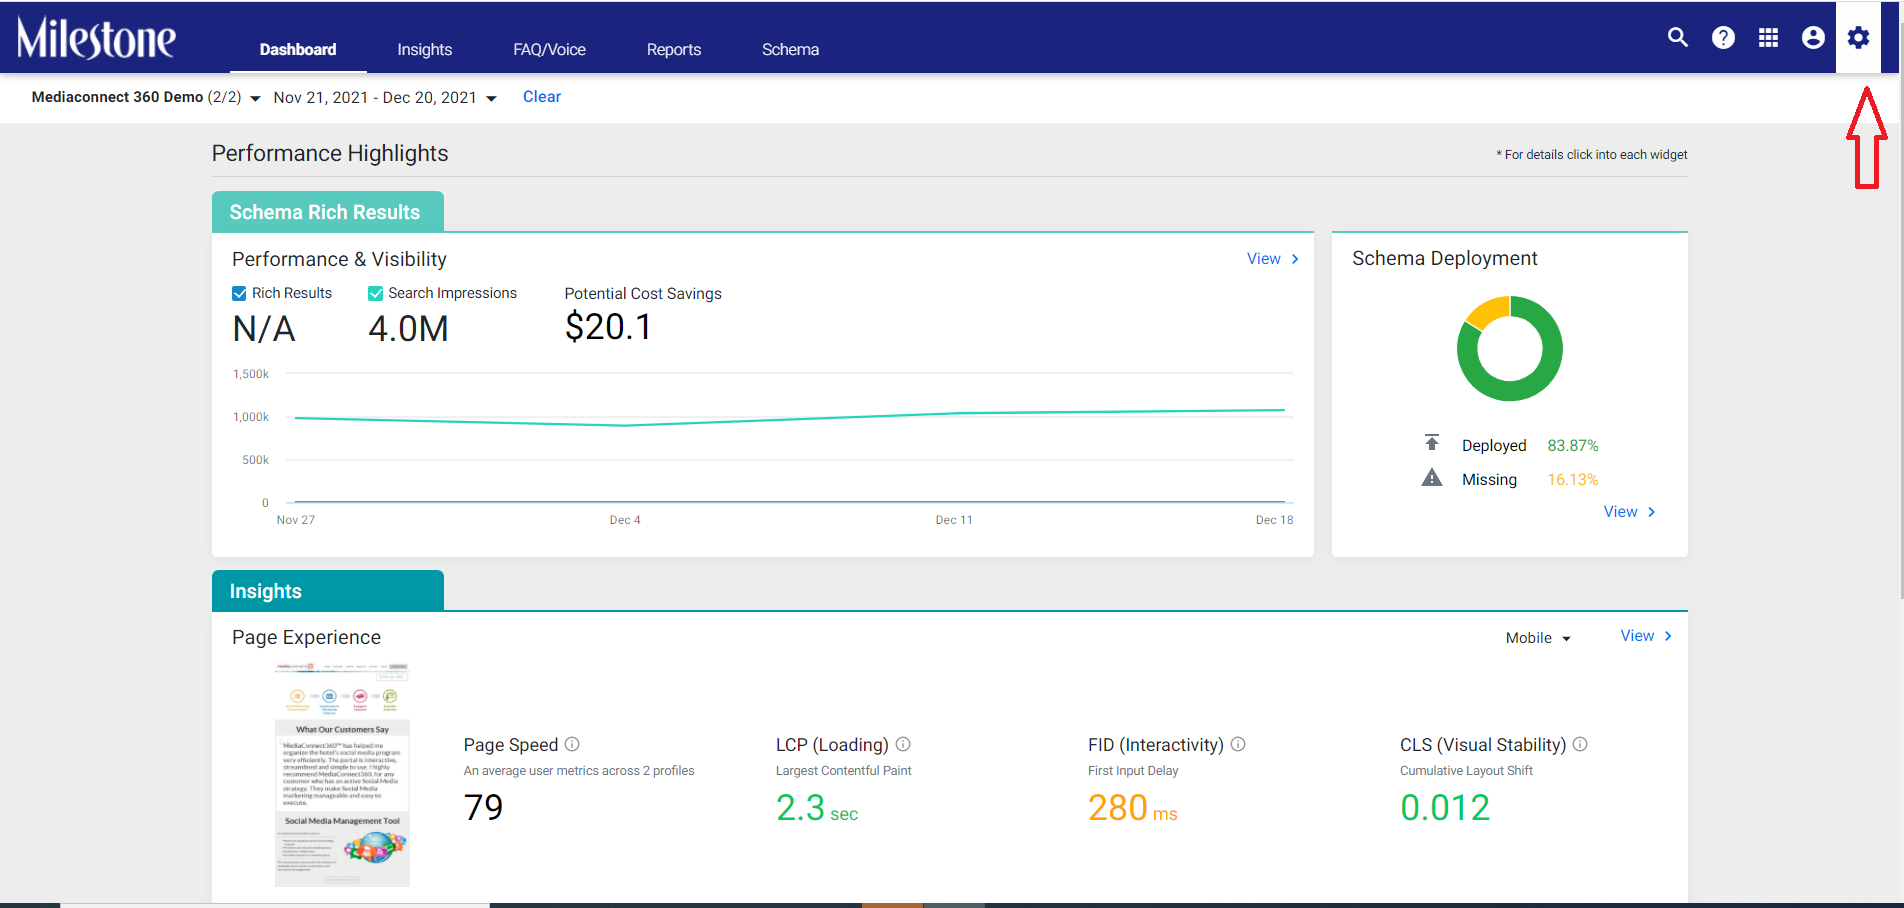
Task: Uncheck the Rich Results checkbox
Action: [239, 293]
